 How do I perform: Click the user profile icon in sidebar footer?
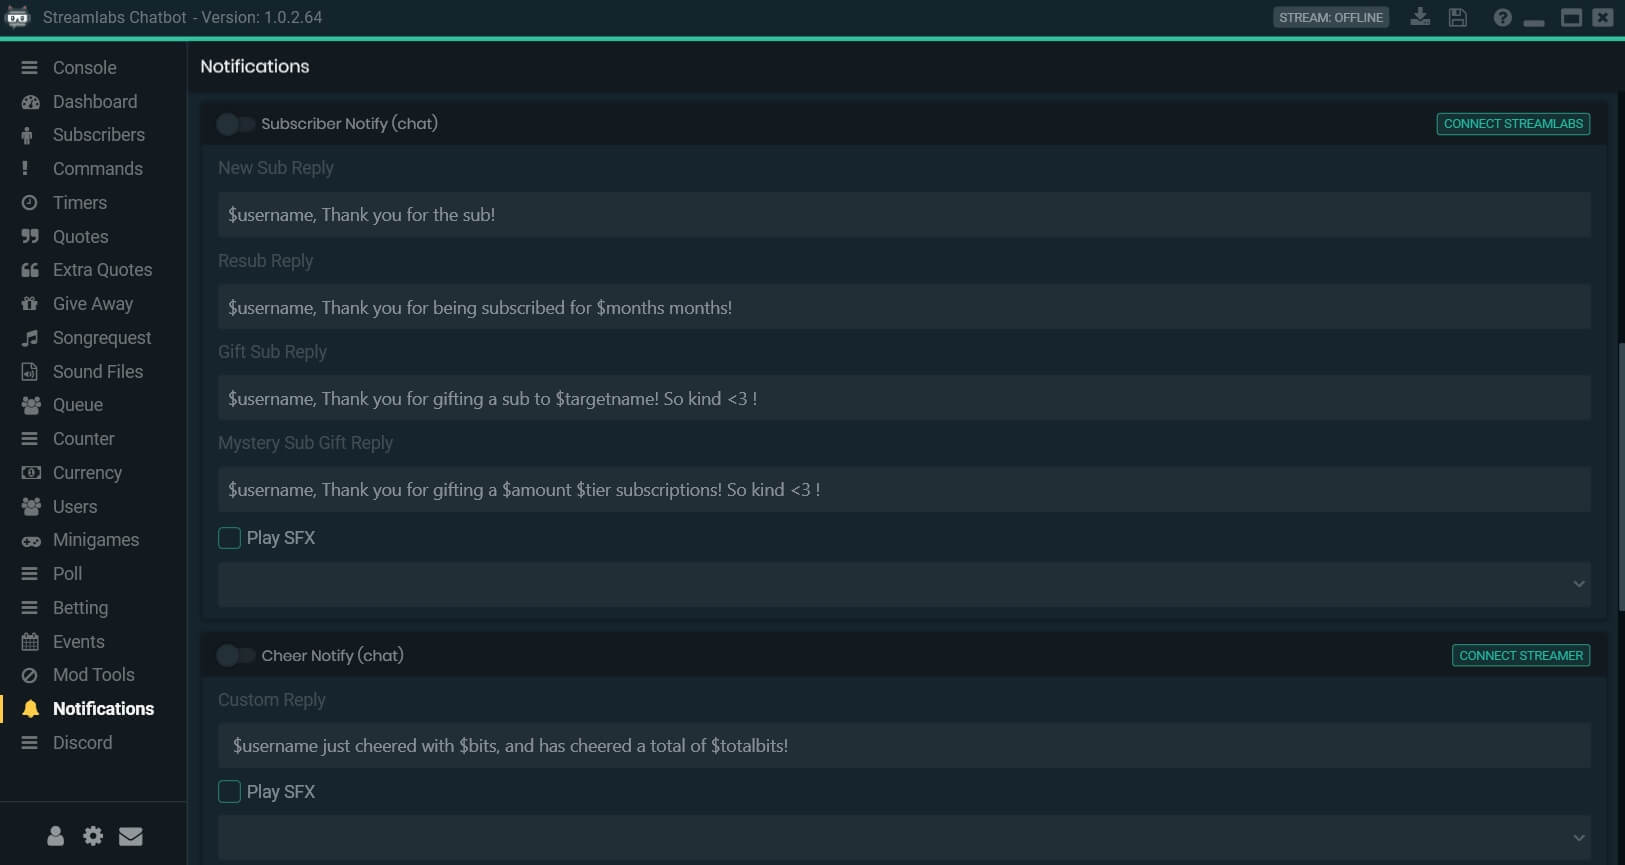coord(56,836)
